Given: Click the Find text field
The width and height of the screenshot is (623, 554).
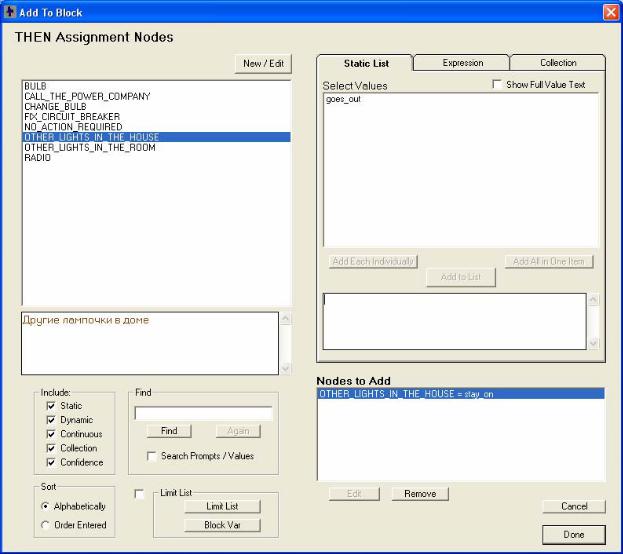Looking at the screenshot, I should tap(203, 413).
